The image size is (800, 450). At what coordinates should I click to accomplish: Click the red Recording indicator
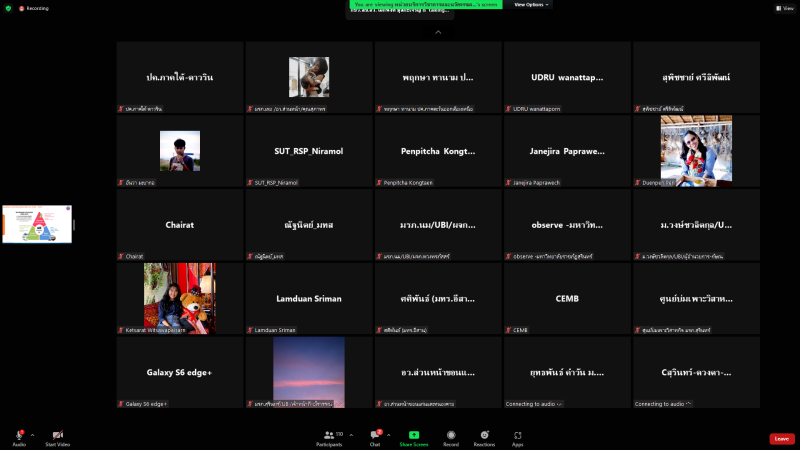coord(34,7)
